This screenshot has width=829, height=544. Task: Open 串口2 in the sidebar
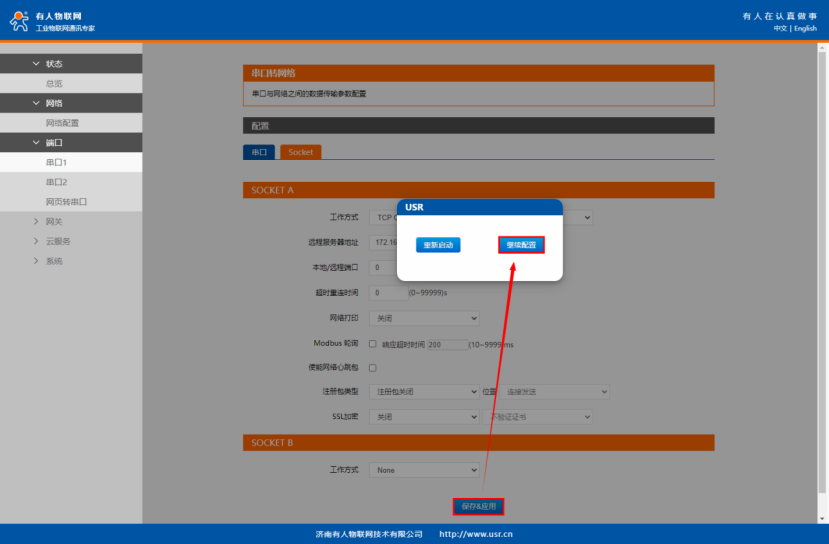pyautogui.click(x=56, y=182)
